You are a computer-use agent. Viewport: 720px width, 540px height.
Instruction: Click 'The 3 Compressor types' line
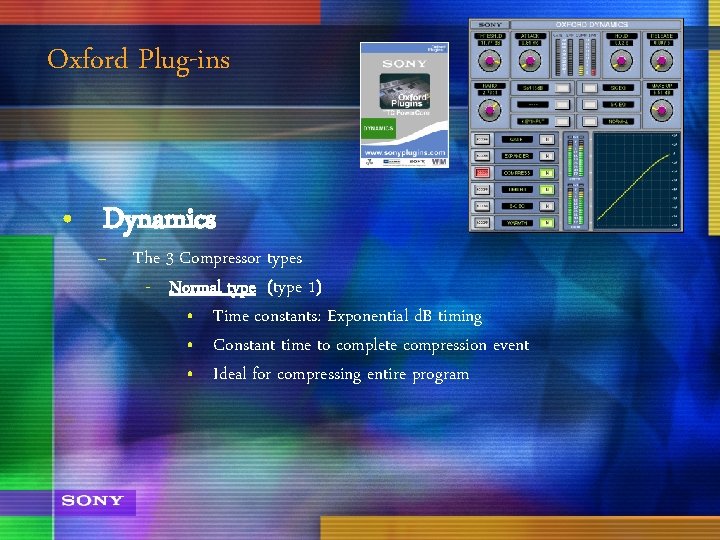(x=218, y=259)
